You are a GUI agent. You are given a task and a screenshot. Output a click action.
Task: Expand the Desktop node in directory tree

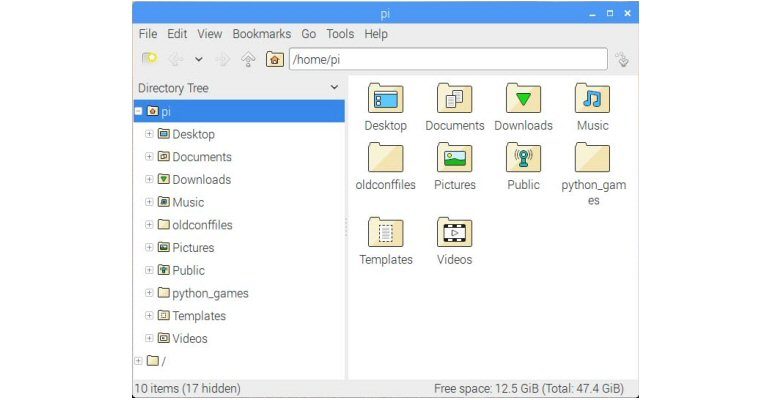point(150,134)
